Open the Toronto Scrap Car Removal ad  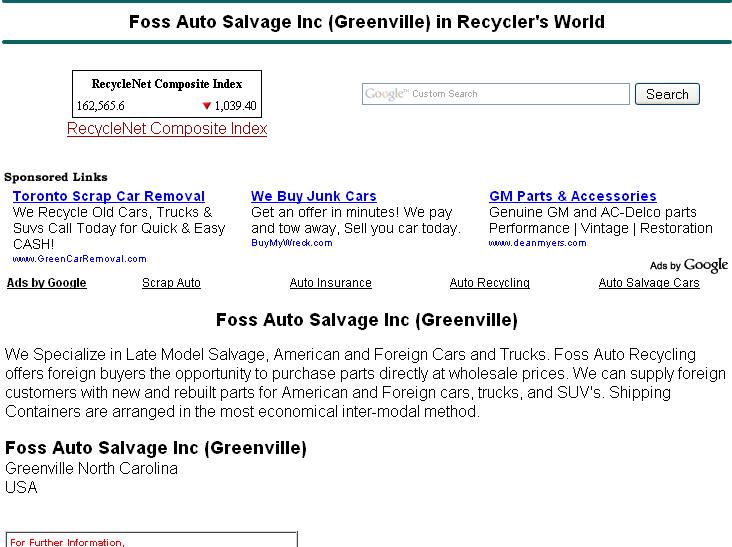109,196
